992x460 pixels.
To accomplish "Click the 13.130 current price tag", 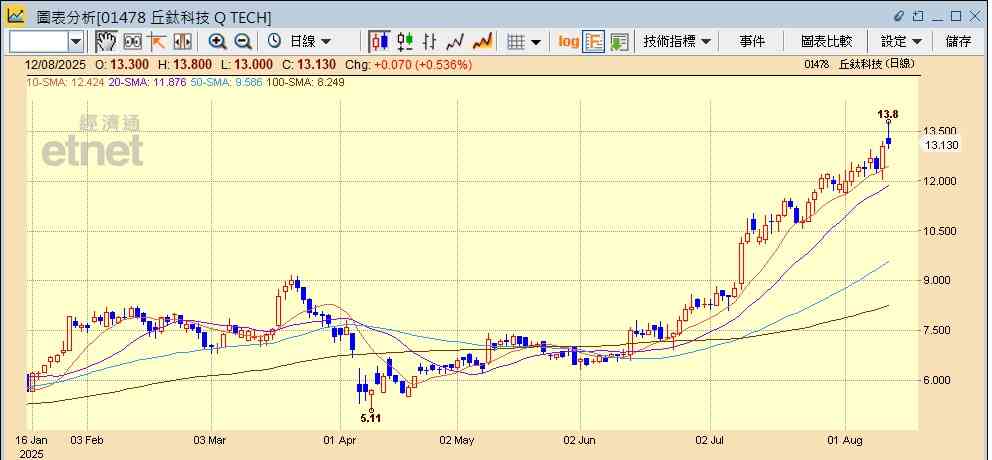I will (x=941, y=146).
